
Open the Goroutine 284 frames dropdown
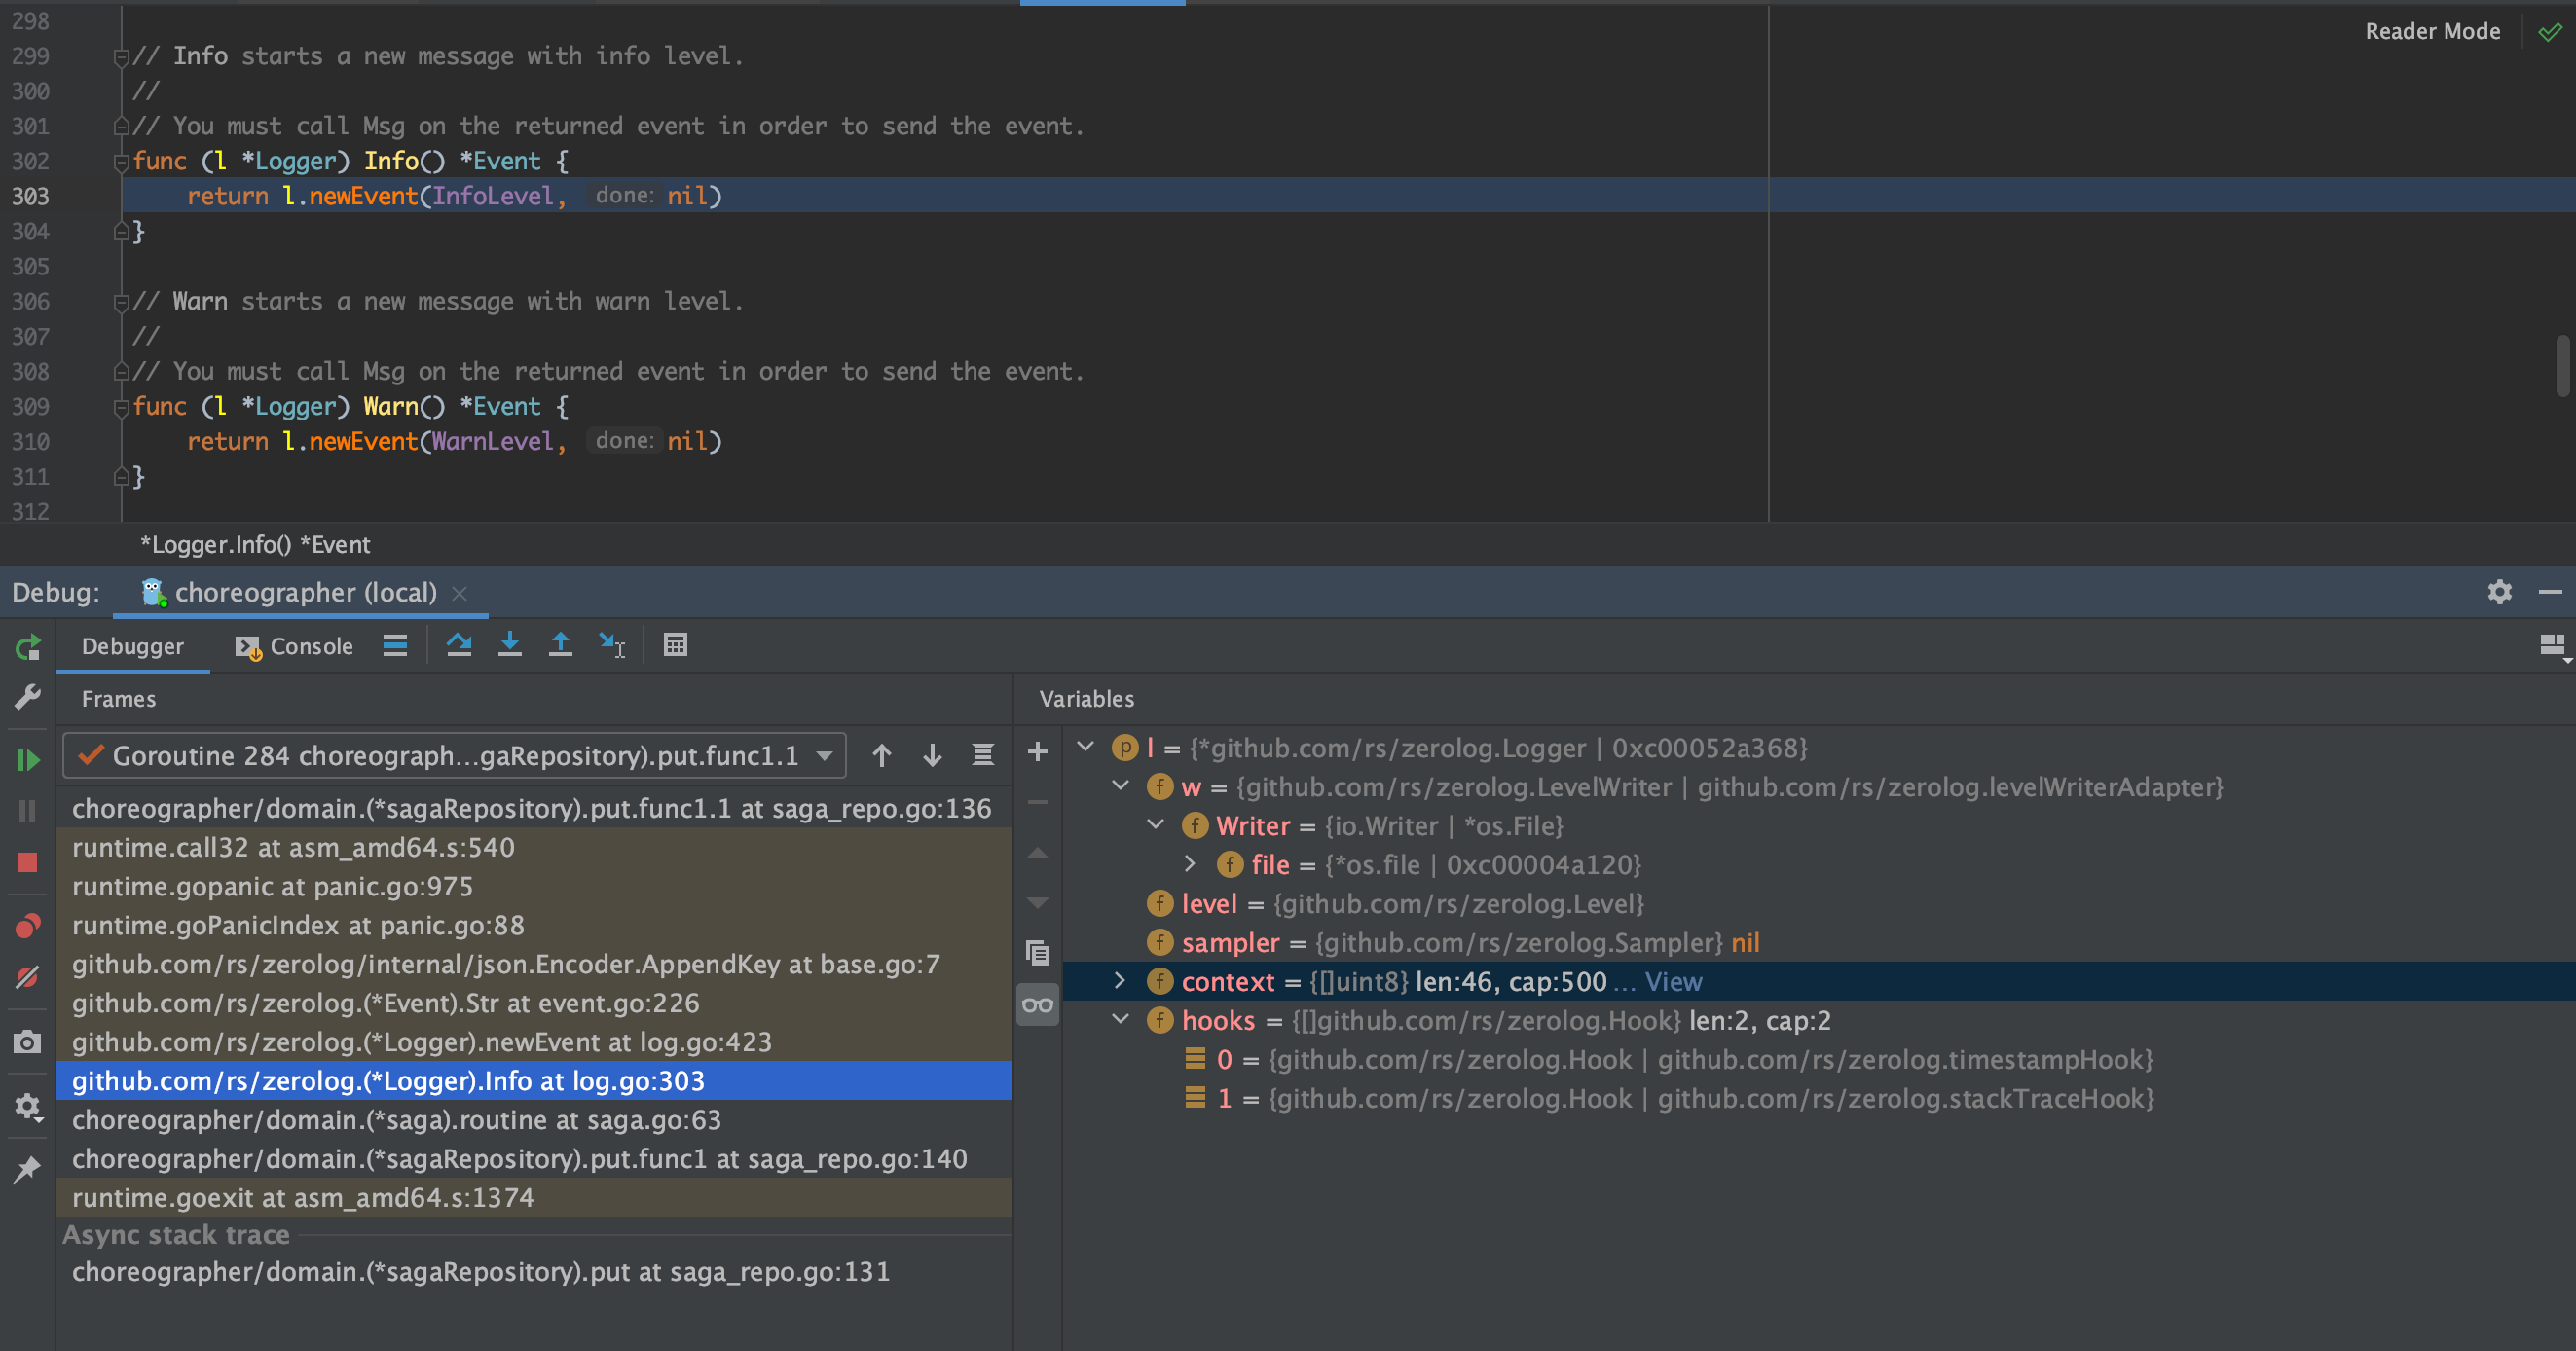pyautogui.click(x=822, y=755)
